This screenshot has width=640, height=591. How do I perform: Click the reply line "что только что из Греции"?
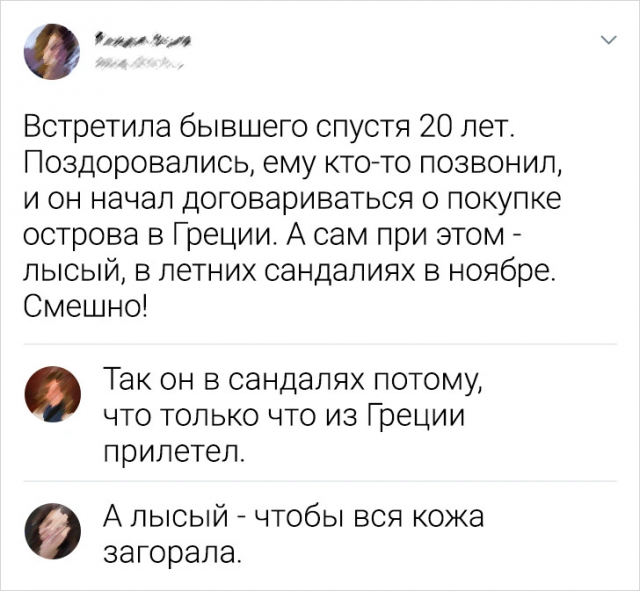(x=285, y=416)
